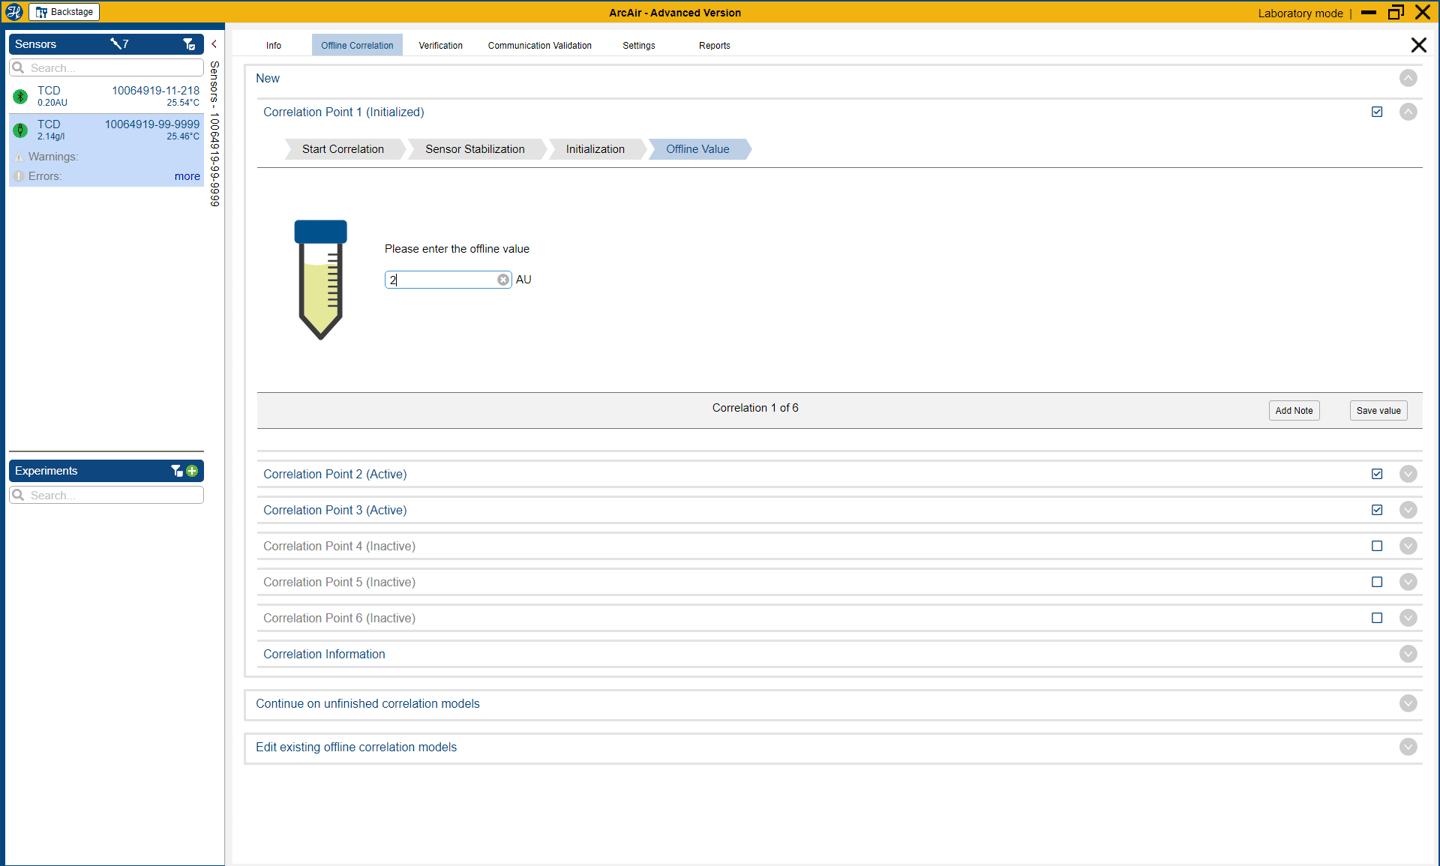The height and width of the screenshot is (866, 1440).
Task: Collapse the sensors sidebar with arrow icon
Action: (214, 44)
